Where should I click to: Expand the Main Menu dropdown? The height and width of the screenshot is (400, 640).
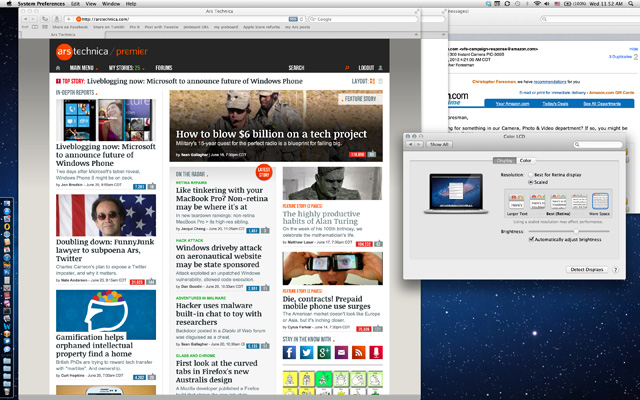click(x=84, y=68)
